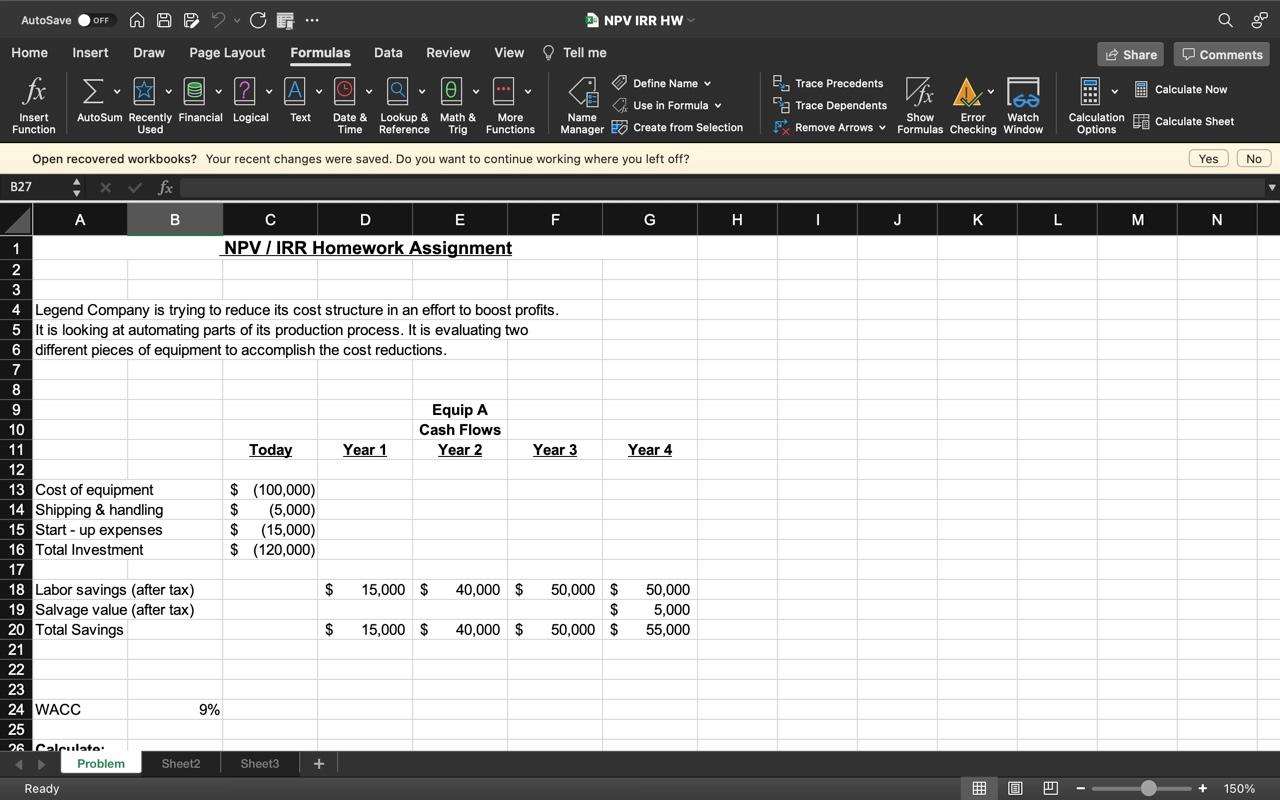Screen dimensions: 1280x800
Task: Open the Sheet2 worksheet tab
Action: point(181,764)
